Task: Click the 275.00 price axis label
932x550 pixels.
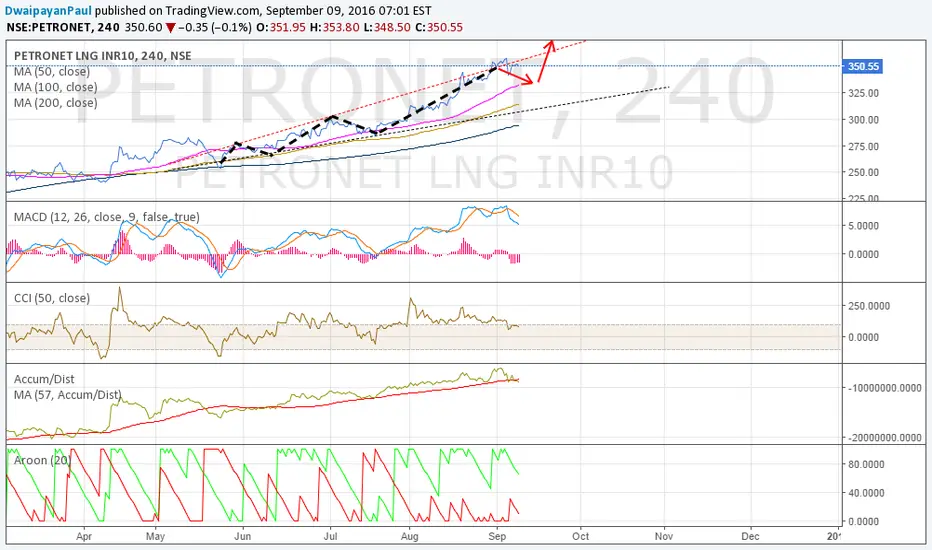Action: (x=864, y=146)
